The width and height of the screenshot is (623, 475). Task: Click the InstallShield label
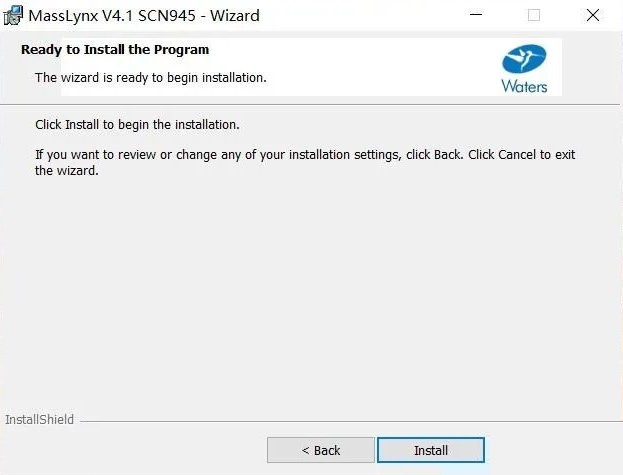click(x=39, y=420)
